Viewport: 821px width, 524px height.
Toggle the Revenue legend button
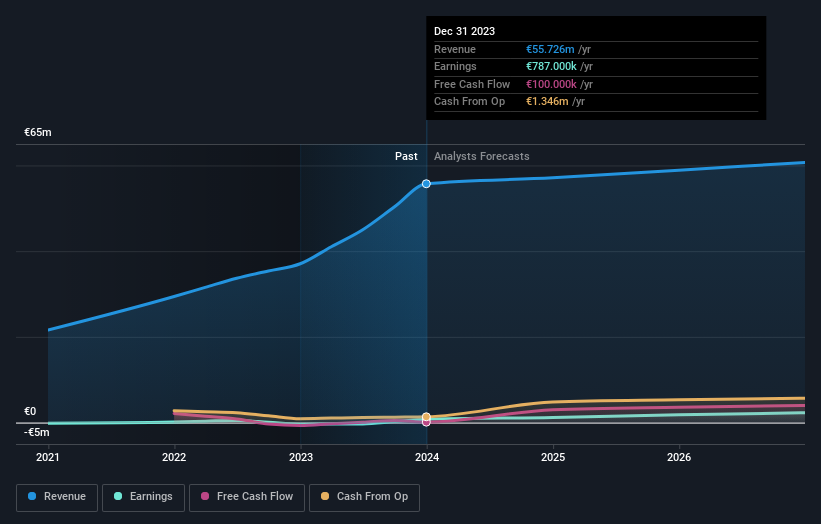[57, 497]
